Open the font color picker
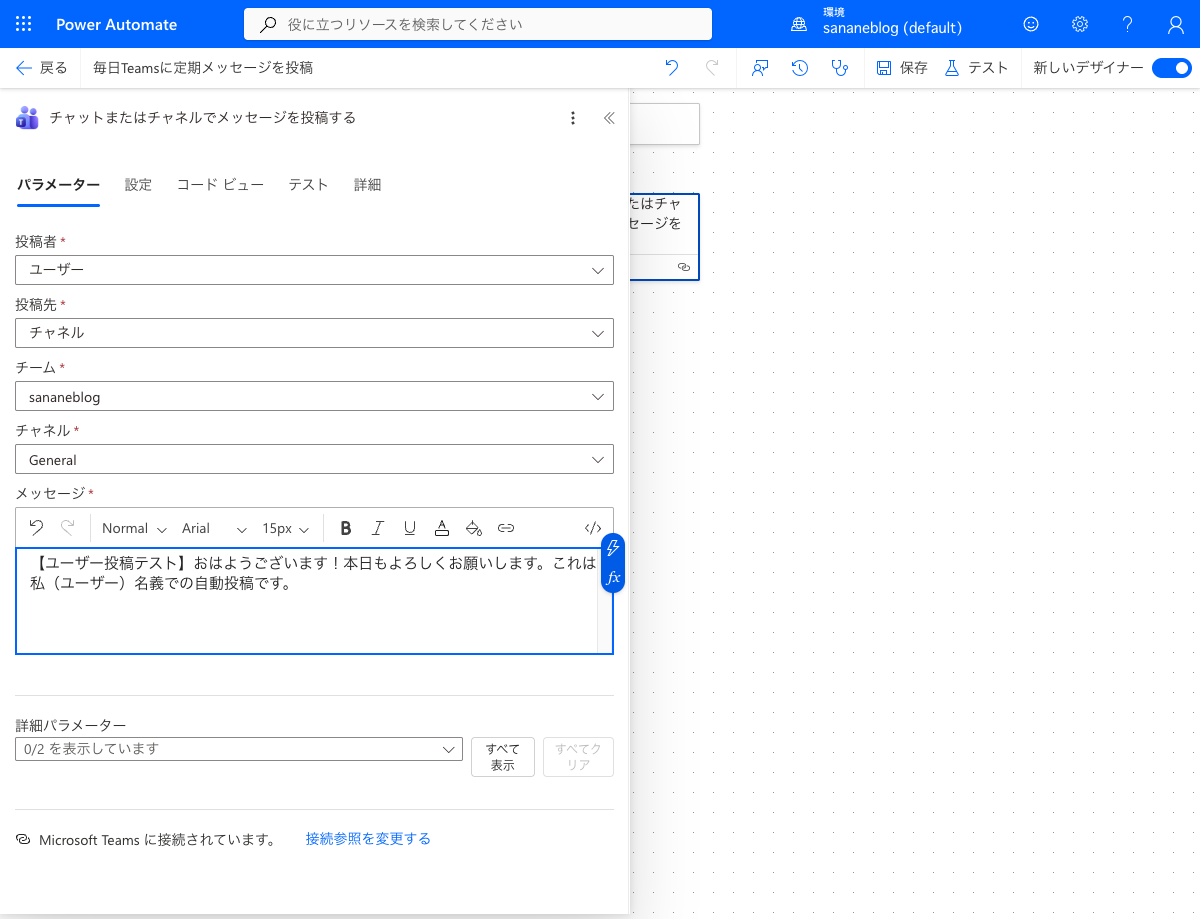The image size is (1200, 919). point(442,528)
